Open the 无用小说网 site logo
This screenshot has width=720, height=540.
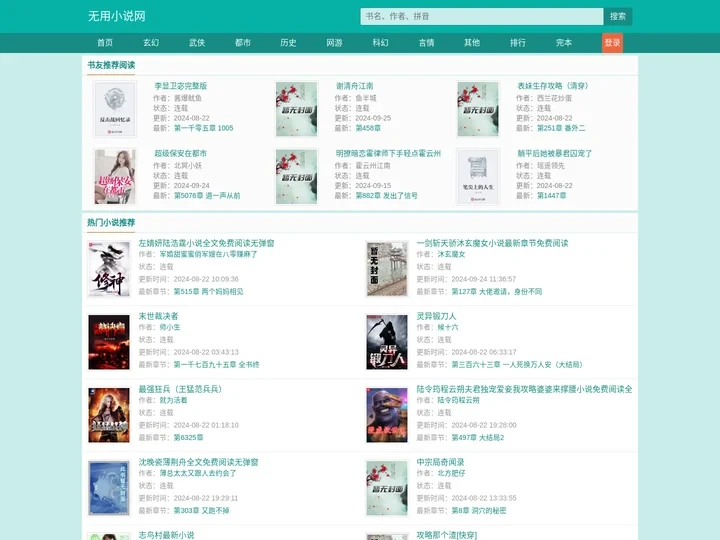tap(117, 16)
